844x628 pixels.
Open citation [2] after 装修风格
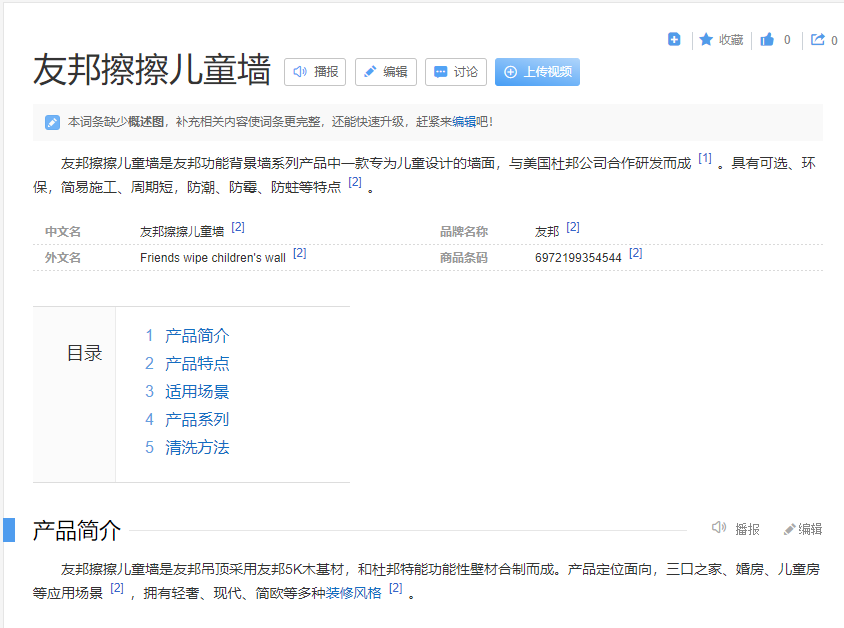point(396,589)
